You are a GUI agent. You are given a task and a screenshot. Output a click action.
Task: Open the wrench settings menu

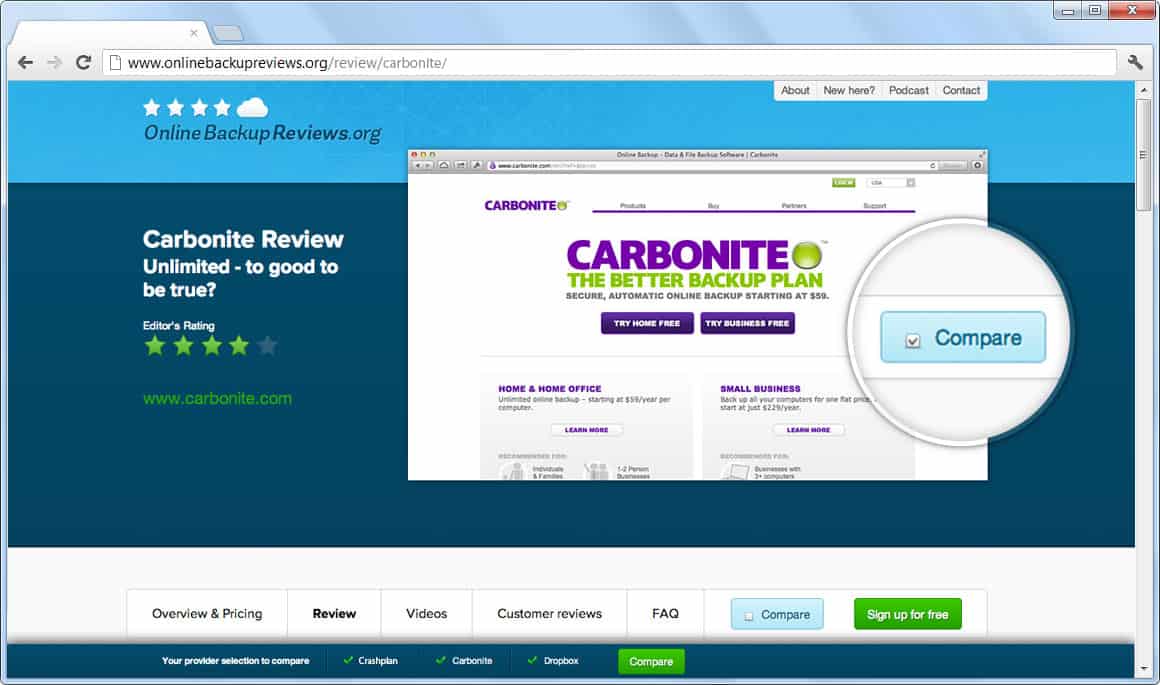1135,62
